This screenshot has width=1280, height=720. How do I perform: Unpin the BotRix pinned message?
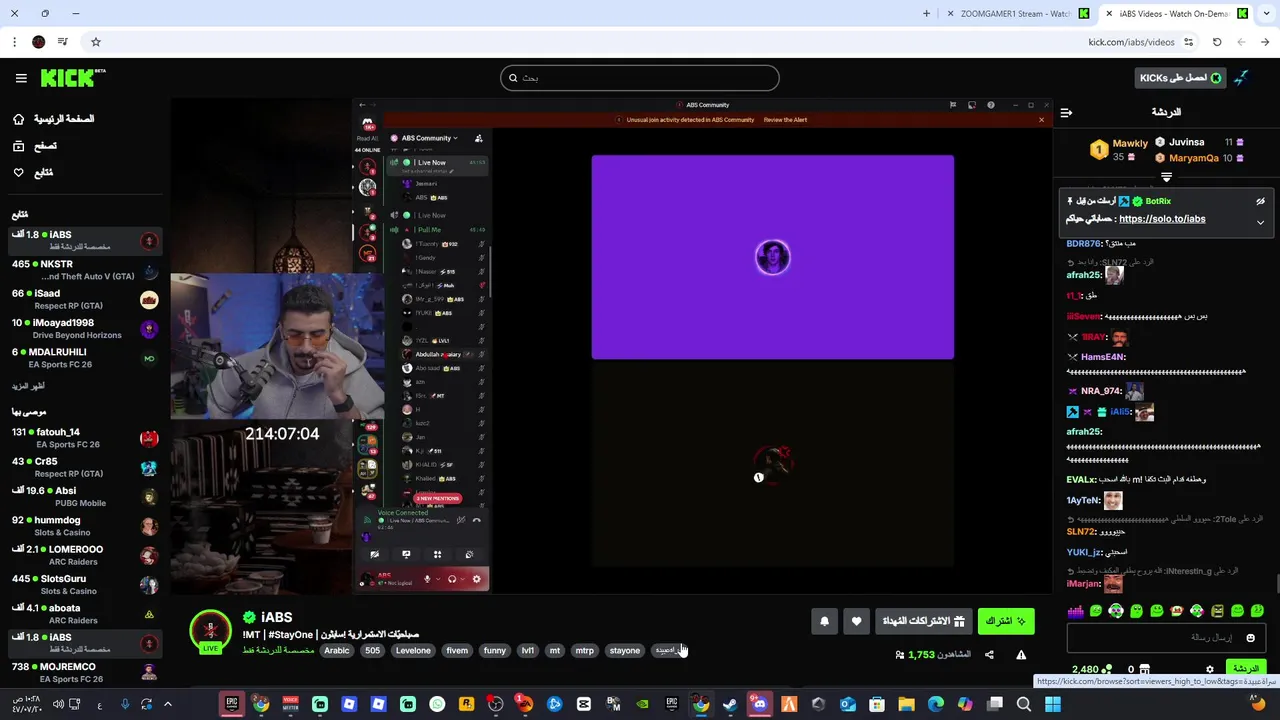click(1260, 201)
